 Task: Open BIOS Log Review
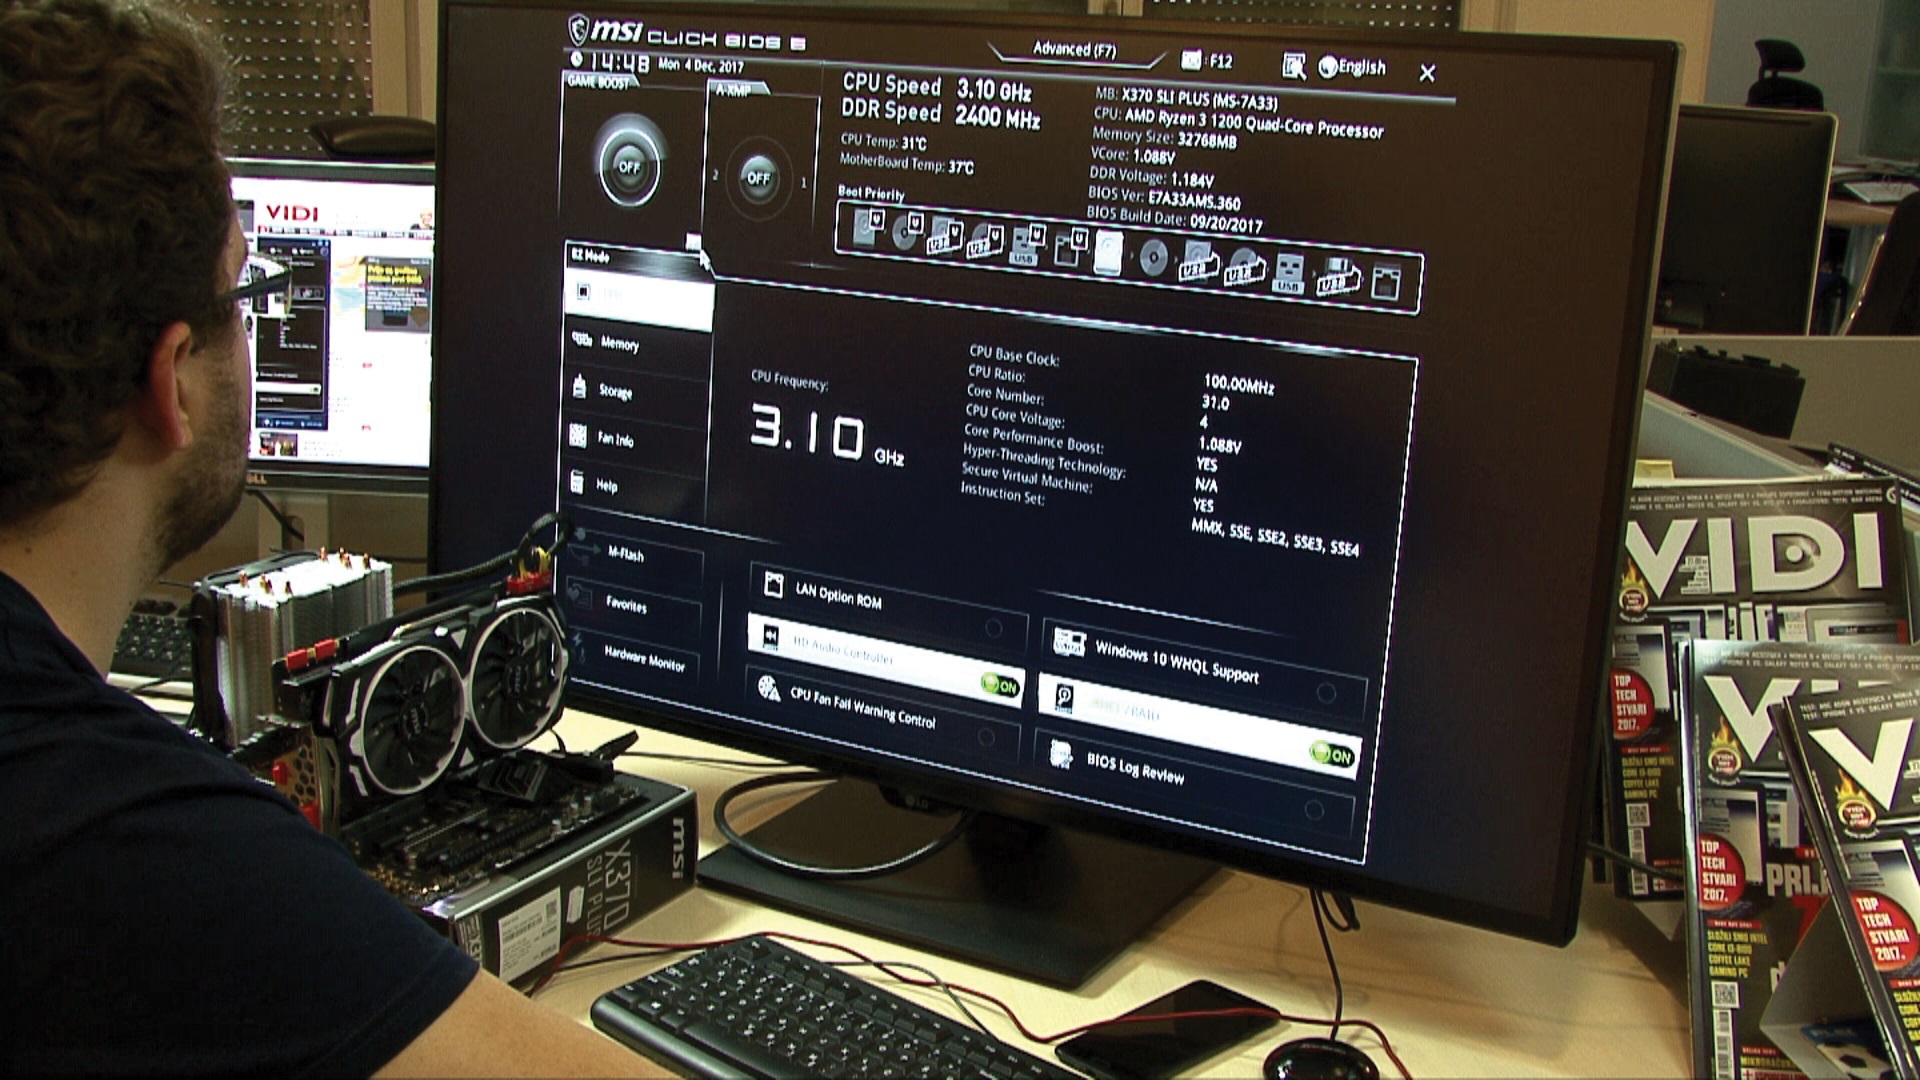click(x=1135, y=769)
